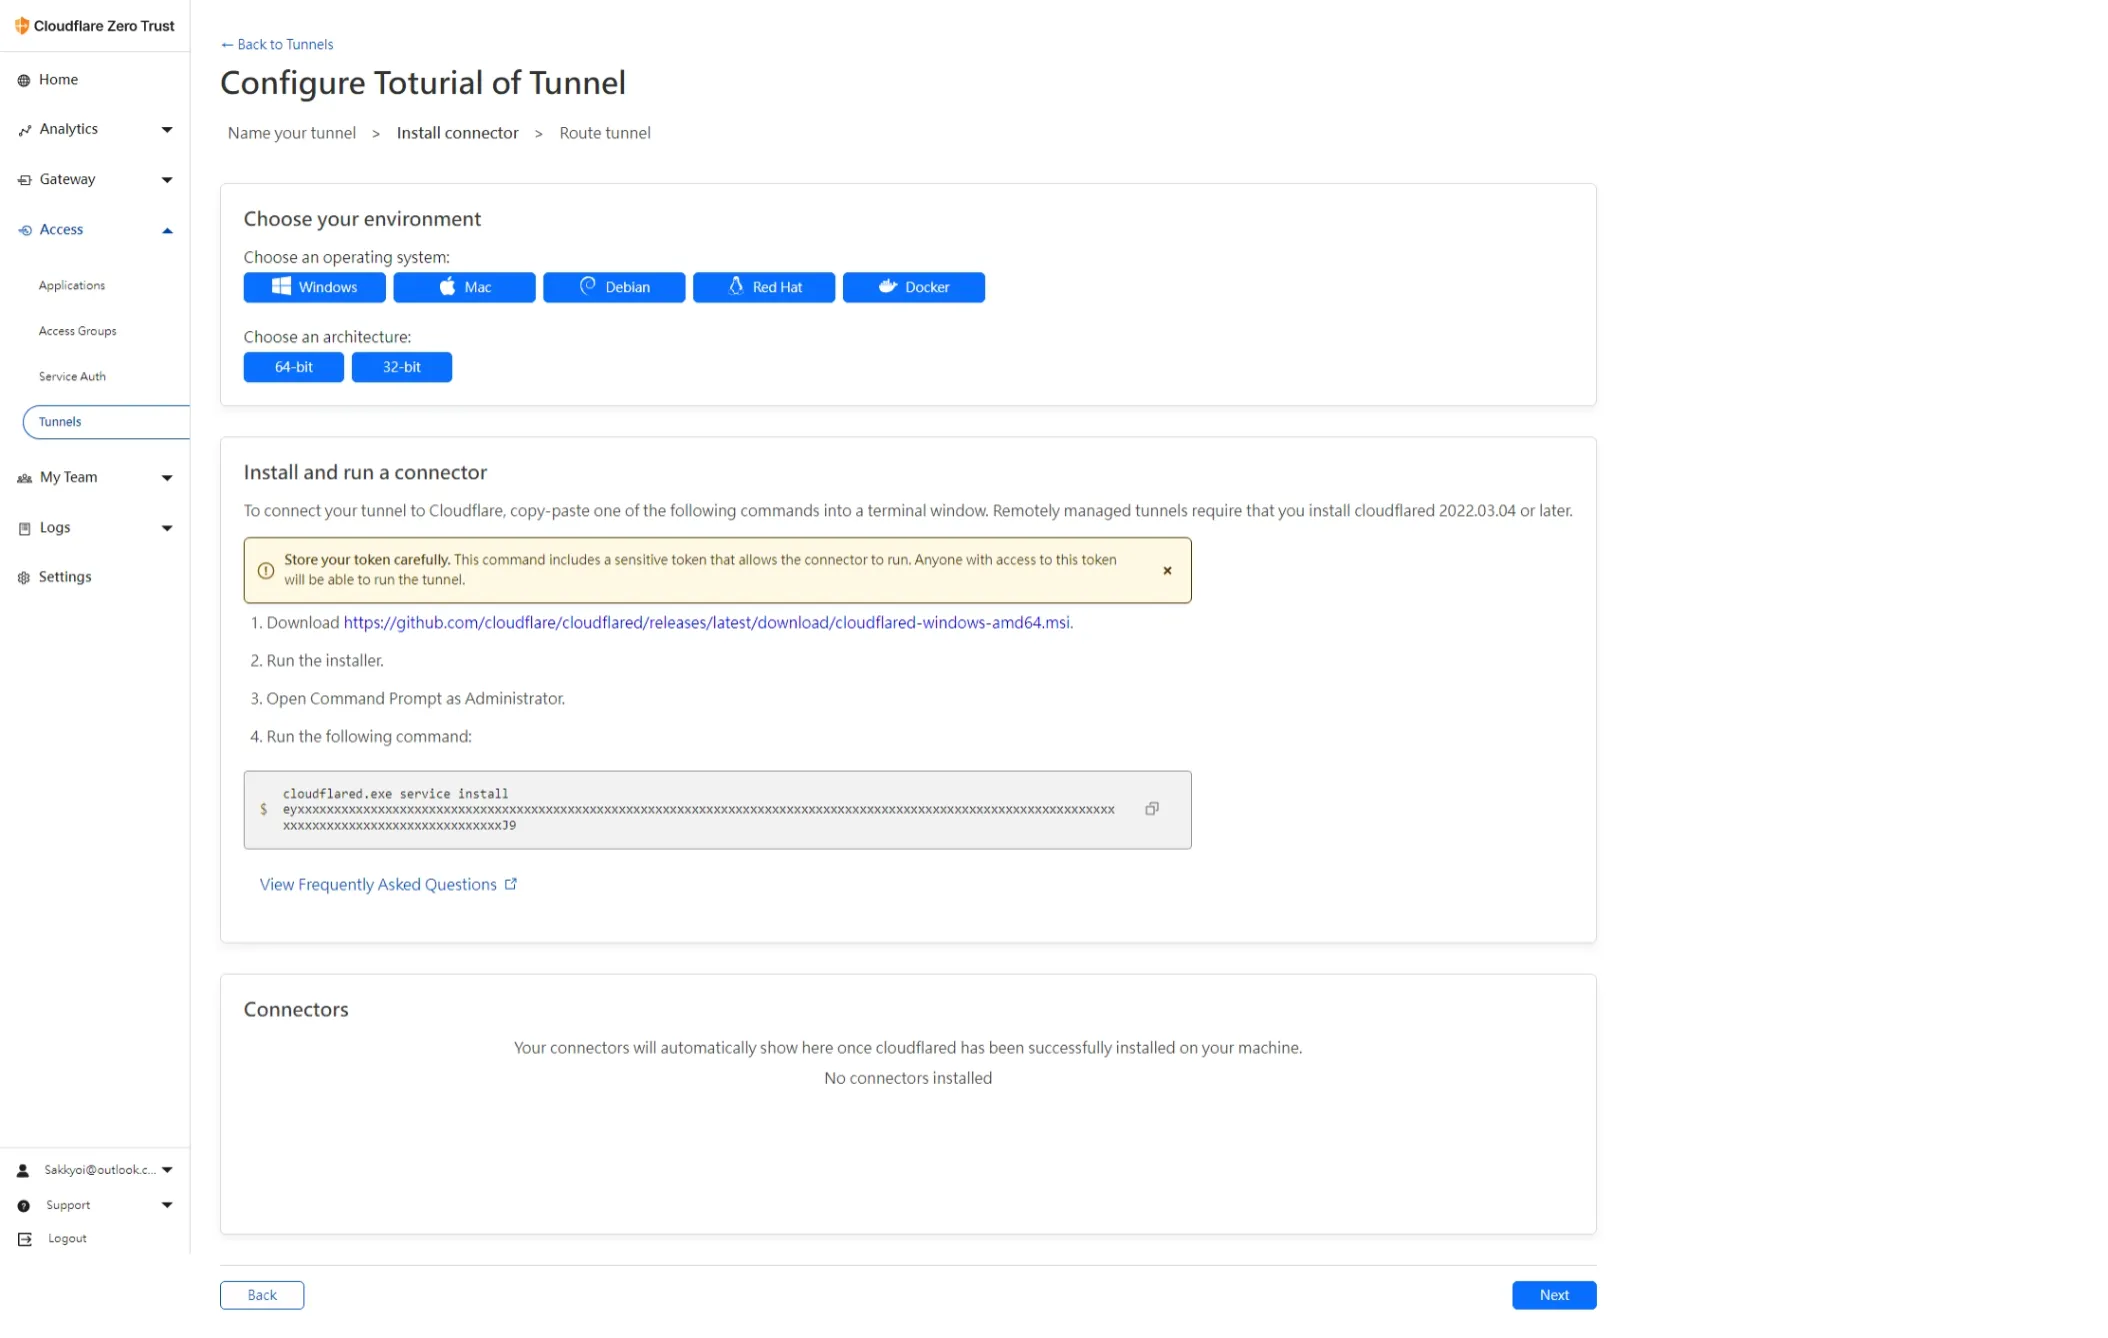
Task: Click the My Team people icon
Action: (x=25, y=478)
